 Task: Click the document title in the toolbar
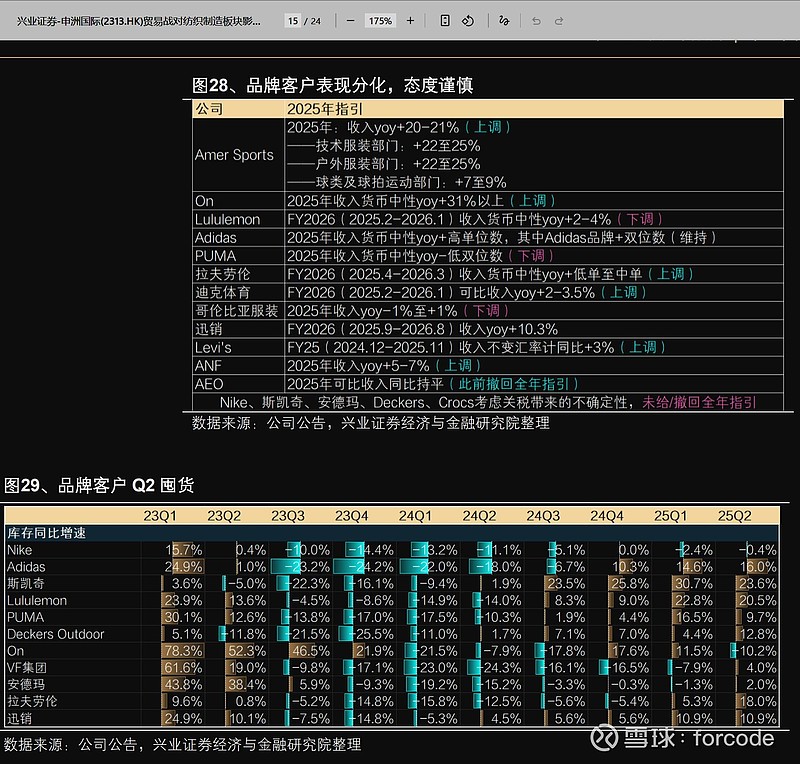[140, 20]
